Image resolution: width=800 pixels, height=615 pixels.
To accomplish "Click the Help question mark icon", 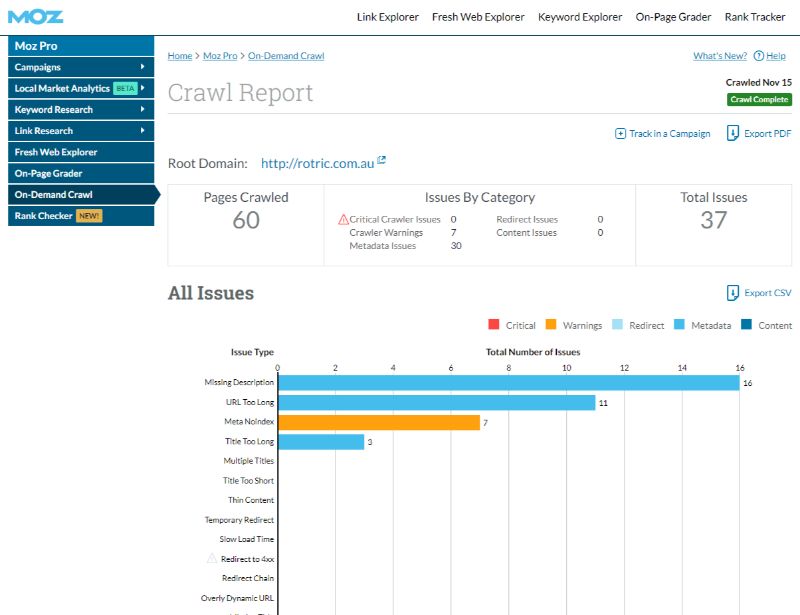I will [x=759, y=56].
